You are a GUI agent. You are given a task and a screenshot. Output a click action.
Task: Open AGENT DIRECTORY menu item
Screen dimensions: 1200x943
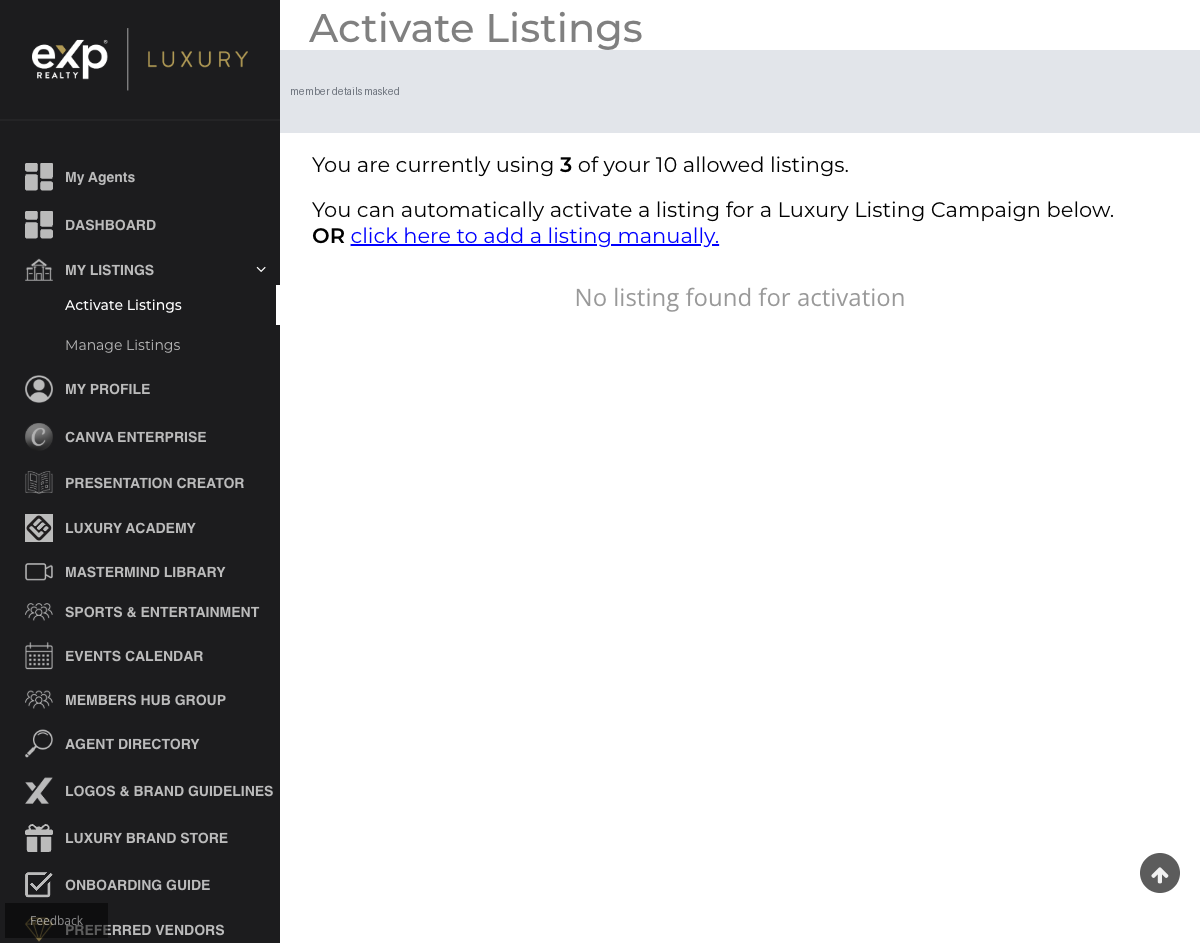pos(132,744)
